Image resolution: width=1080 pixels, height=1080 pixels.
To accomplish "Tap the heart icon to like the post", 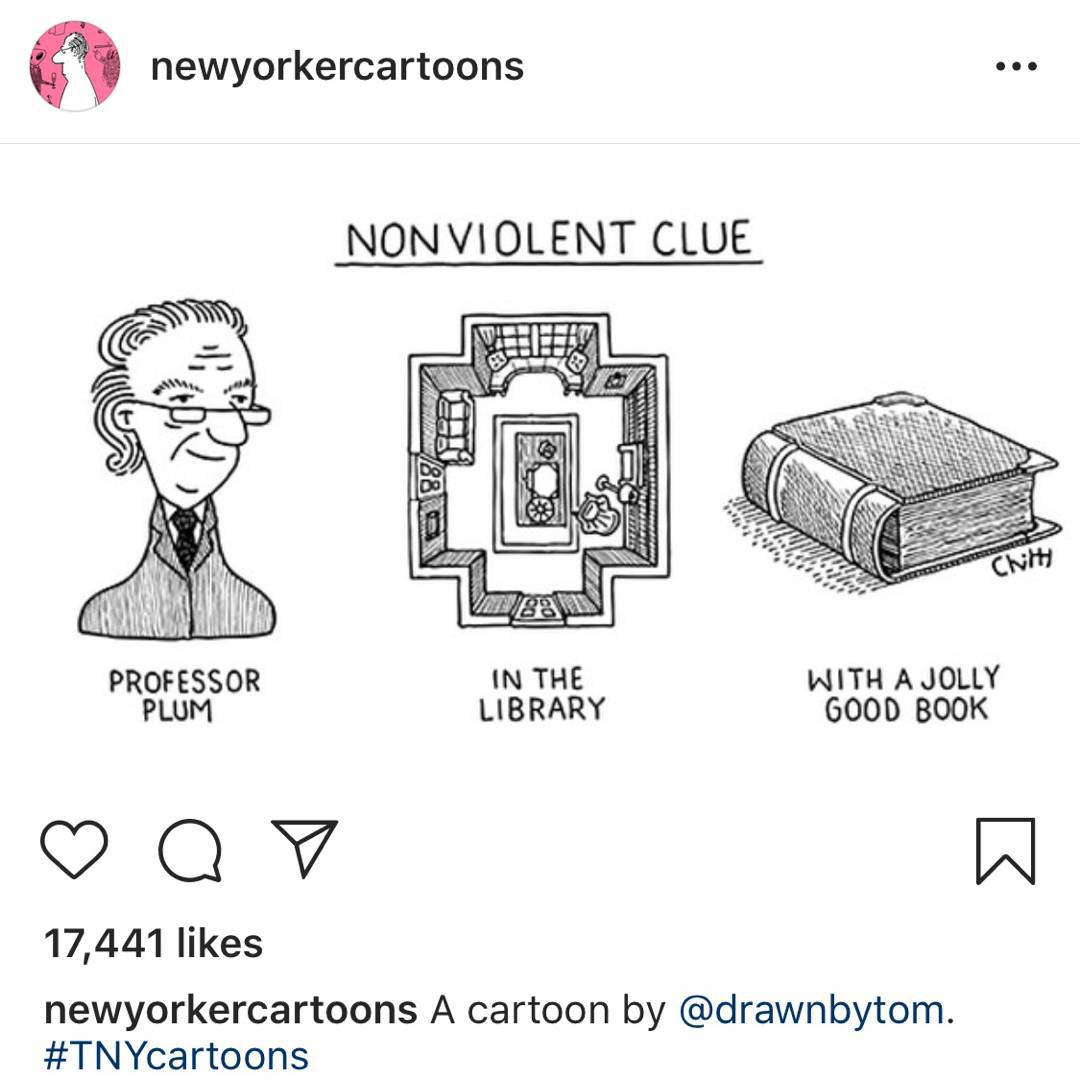I will click(x=74, y=849).
